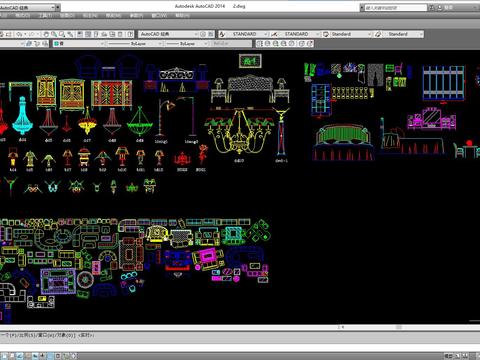Open the Tools menu in menu bar

(45, 15)
